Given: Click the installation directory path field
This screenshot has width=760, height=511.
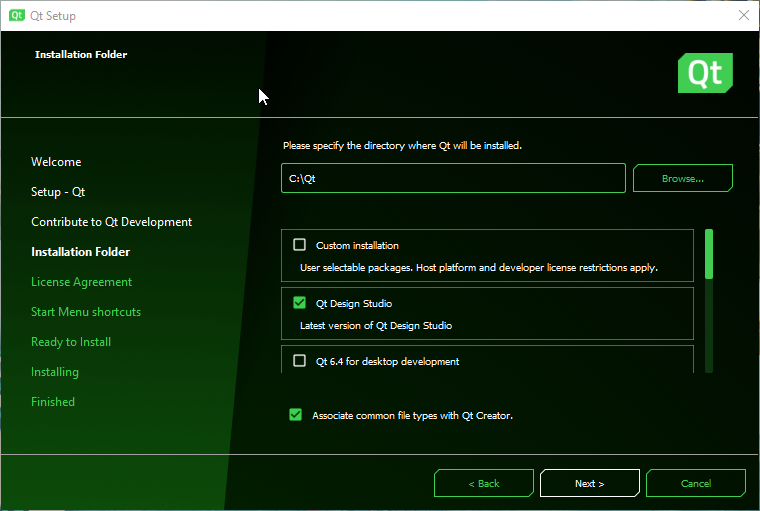Looking at the screenshot, I should (x=453, y=179).
